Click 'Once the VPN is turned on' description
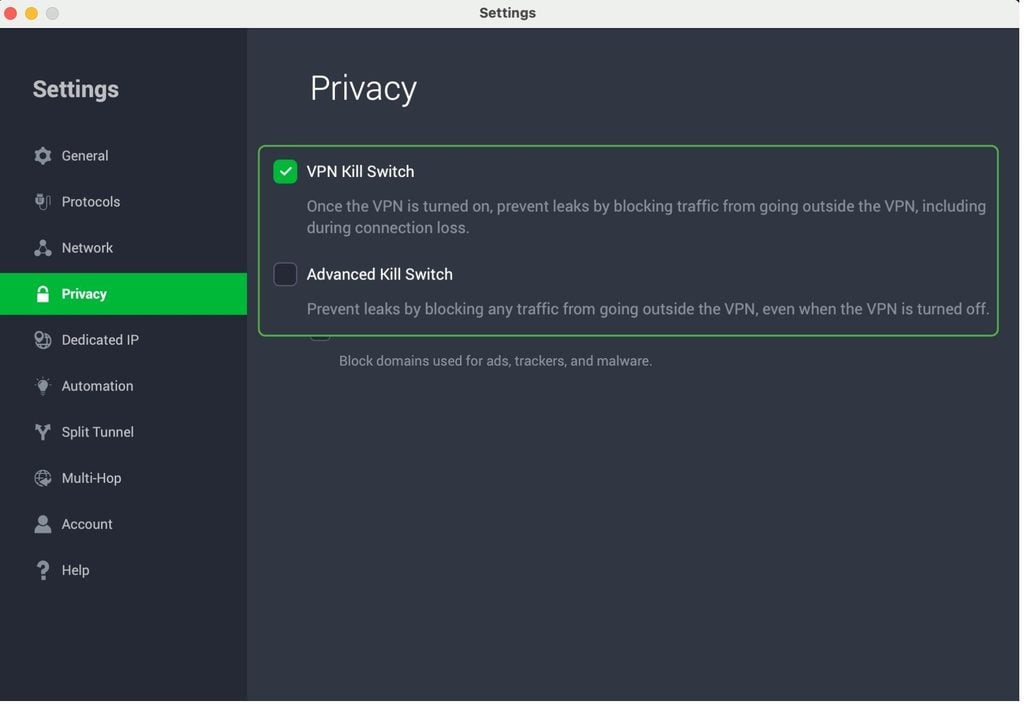 647,217
